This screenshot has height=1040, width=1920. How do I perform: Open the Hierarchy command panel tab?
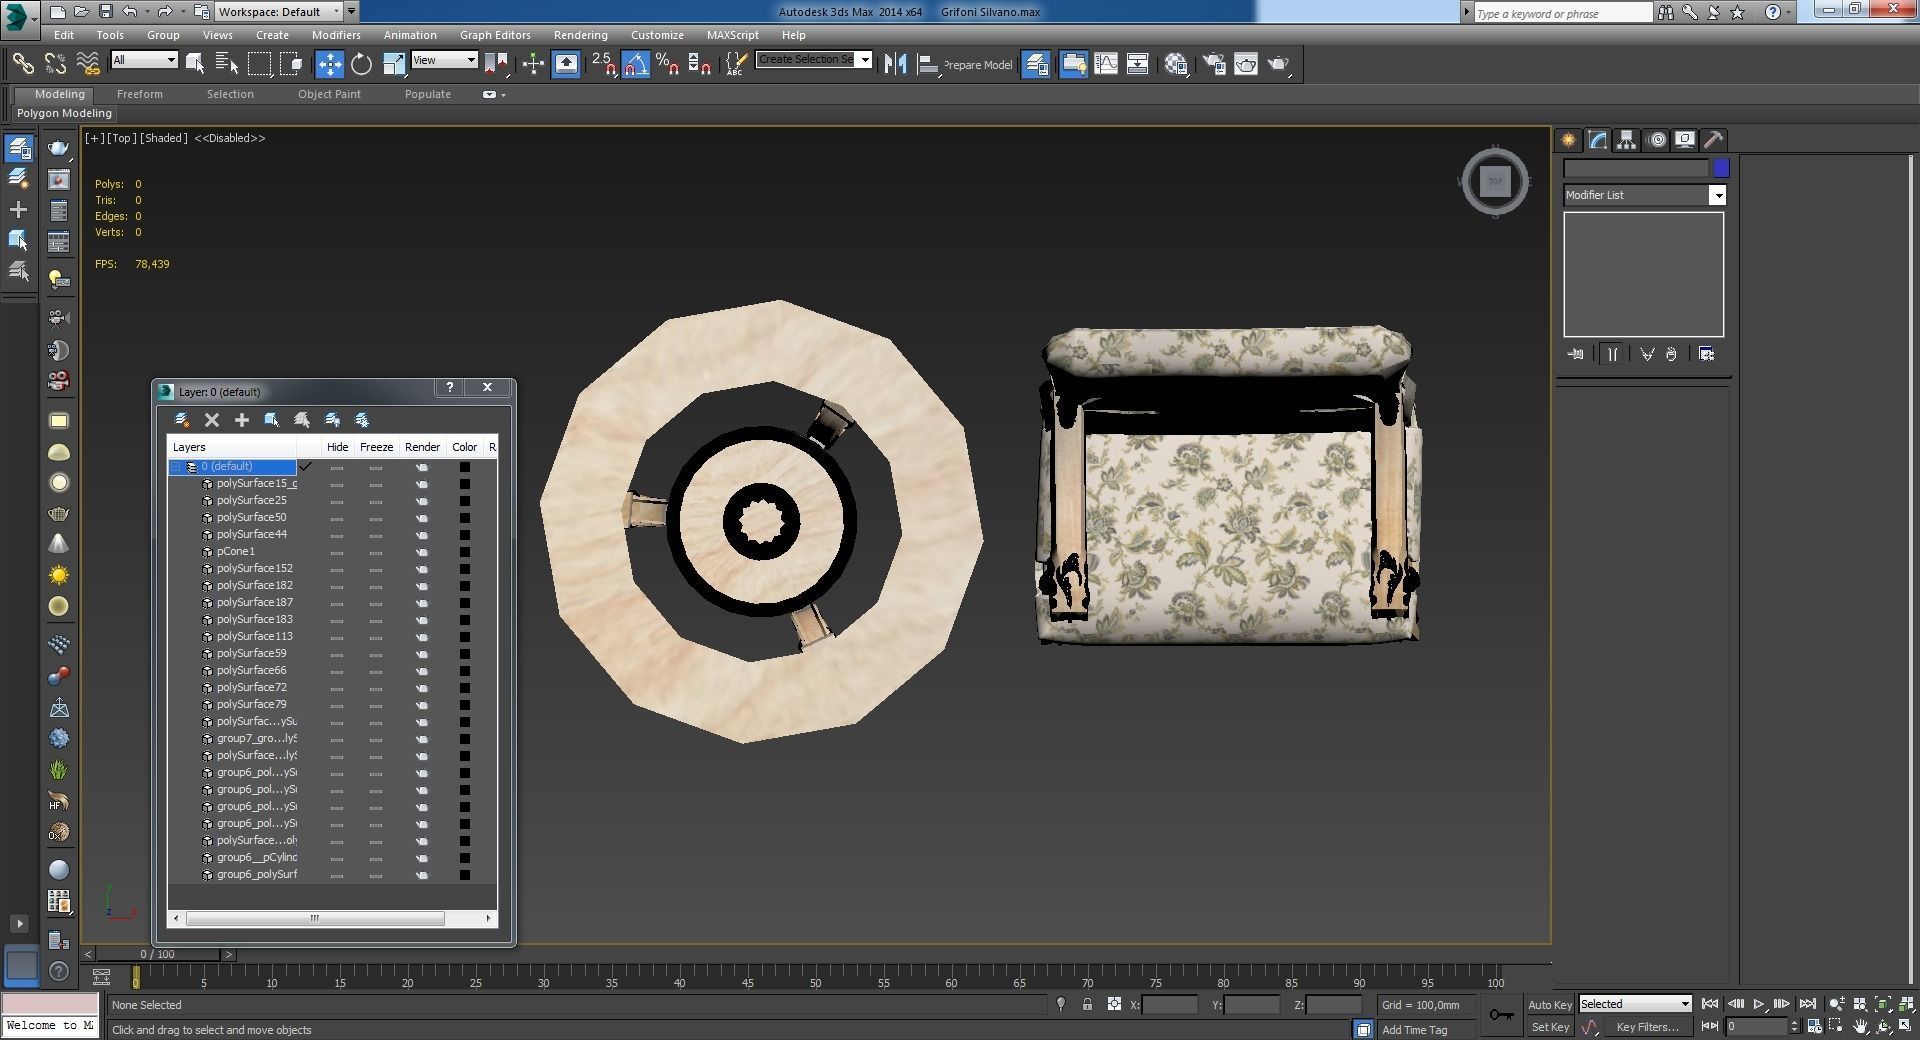[1626, 140]
